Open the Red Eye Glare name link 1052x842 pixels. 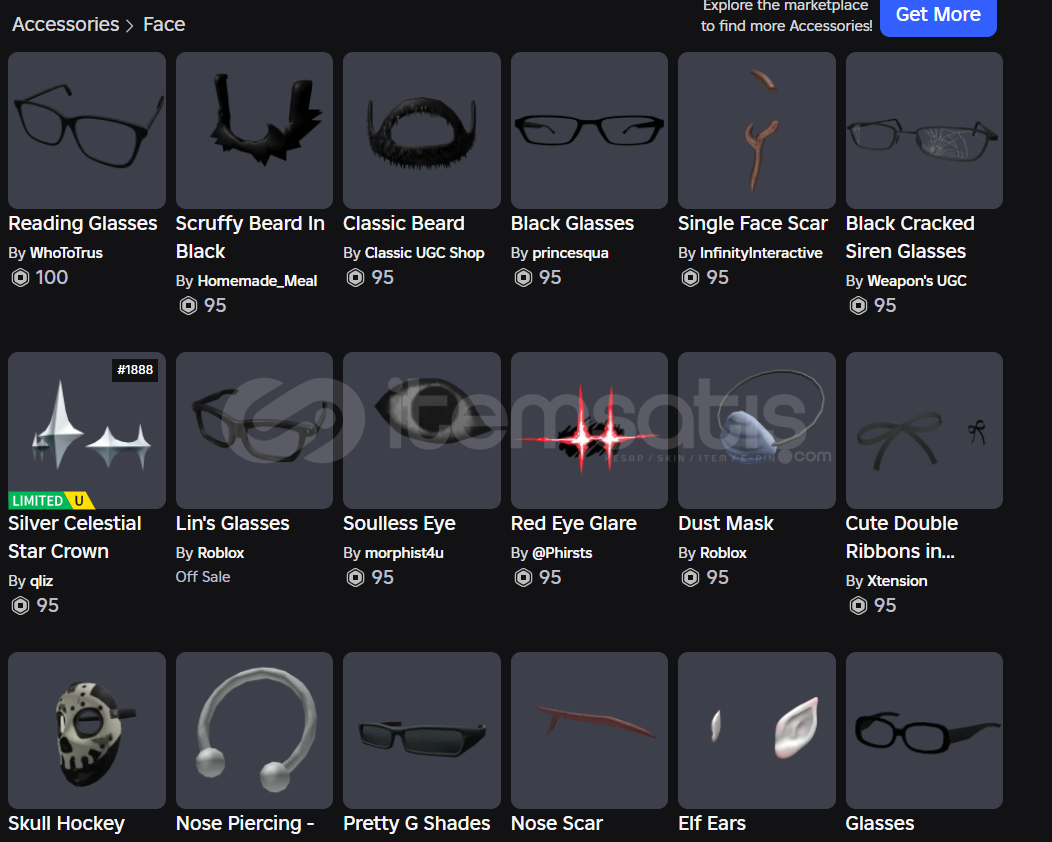(x=574, y=523)
